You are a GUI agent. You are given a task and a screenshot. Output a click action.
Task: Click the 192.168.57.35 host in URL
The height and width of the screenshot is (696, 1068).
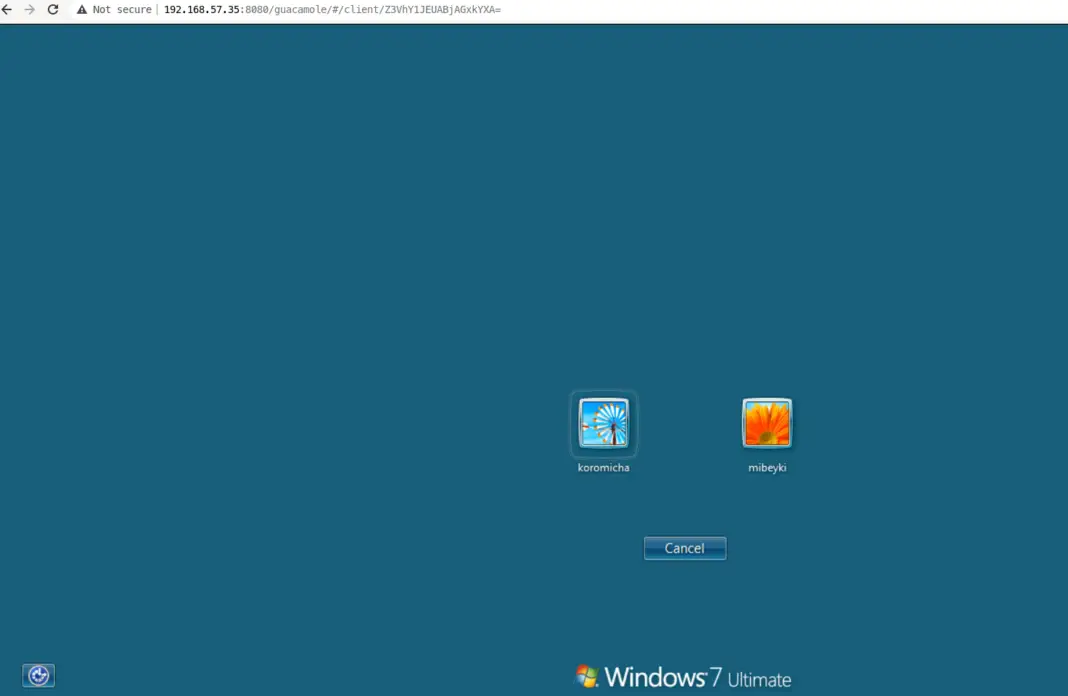[x=202, y=10]
